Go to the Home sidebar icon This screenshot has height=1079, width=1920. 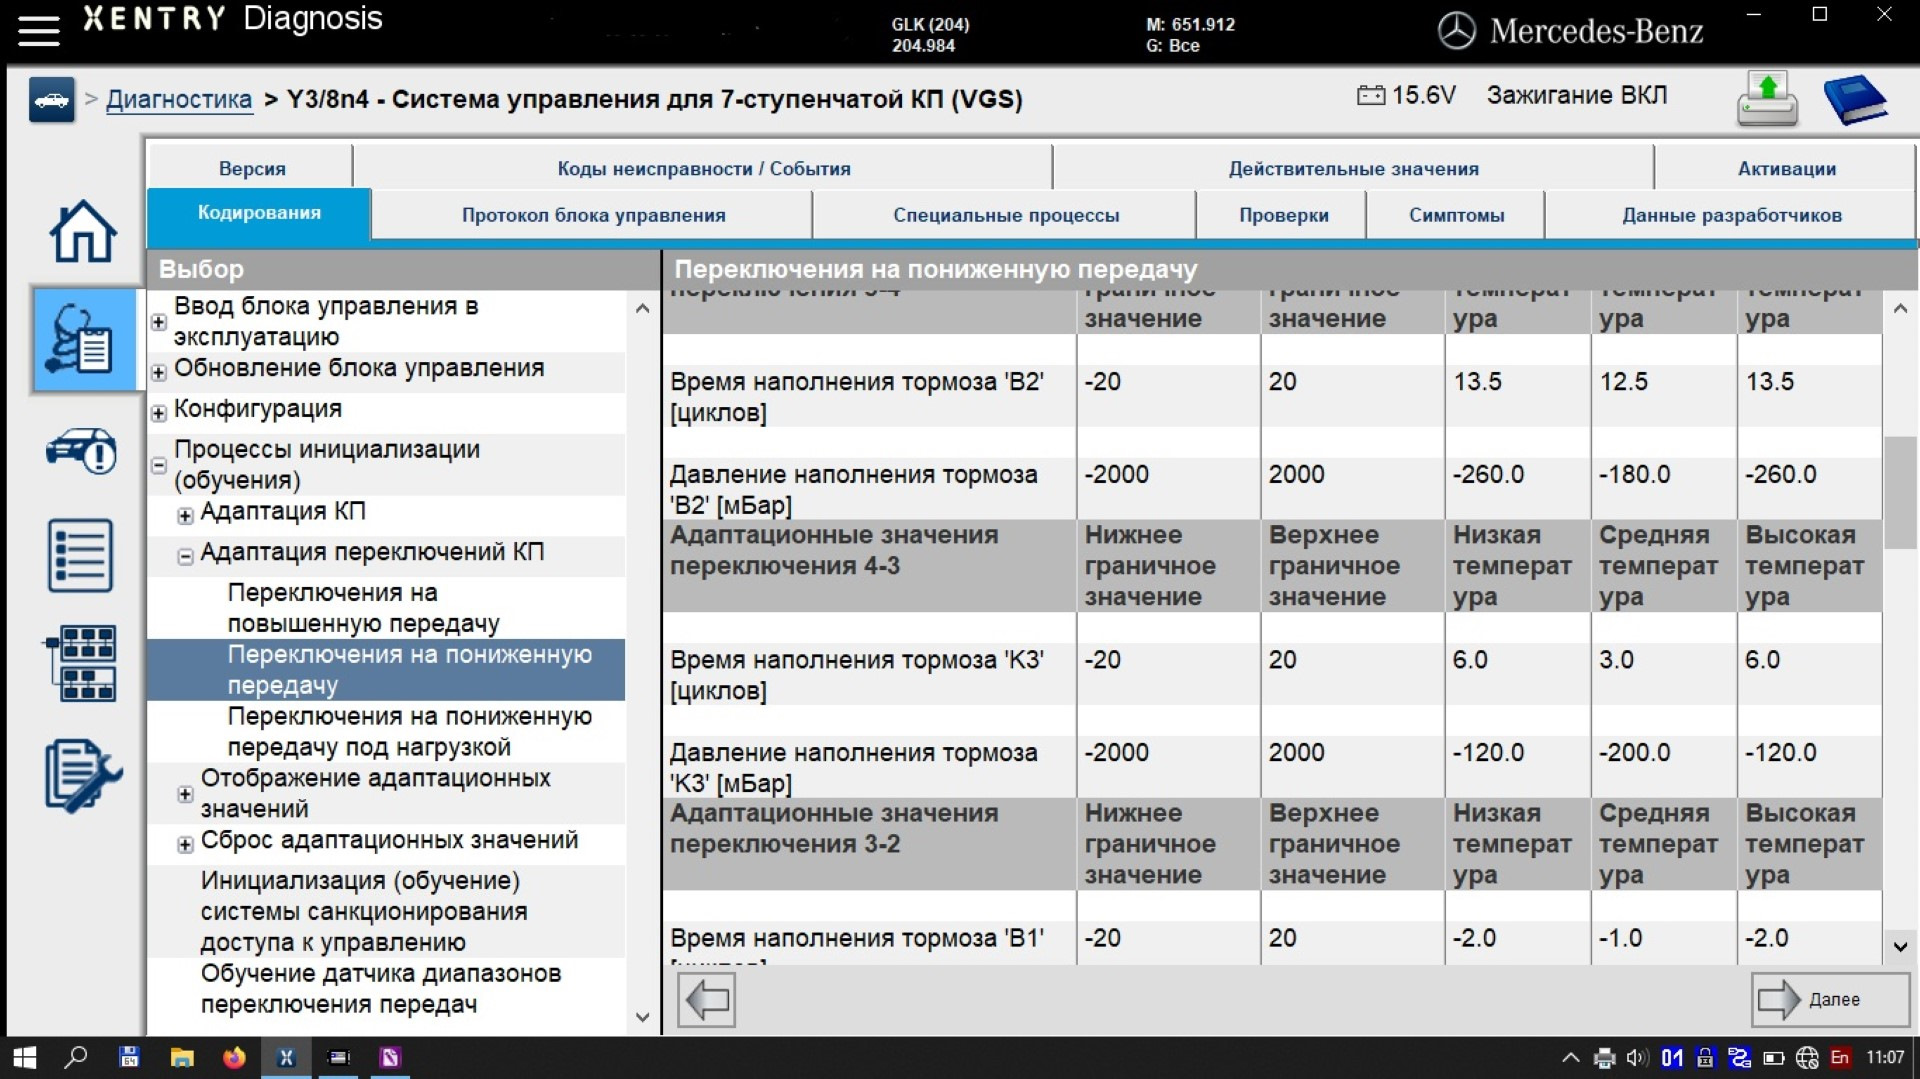coord(83,231)
